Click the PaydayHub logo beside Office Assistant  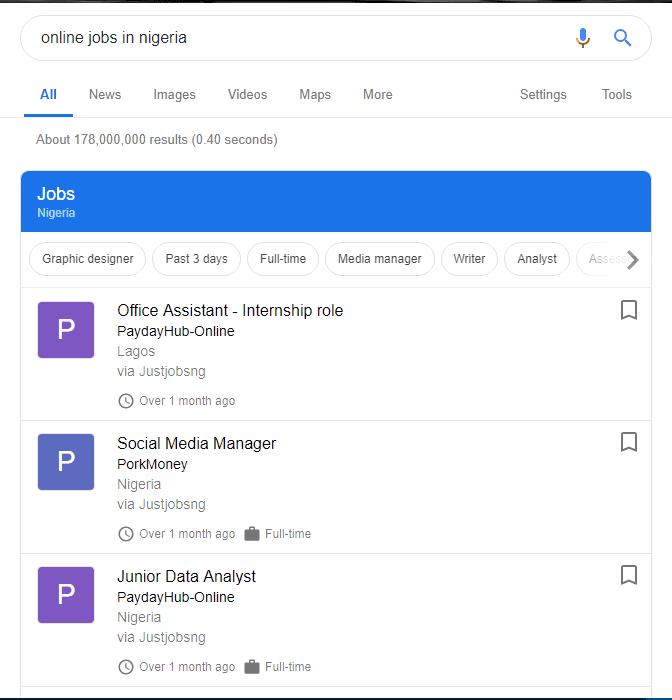66,330
